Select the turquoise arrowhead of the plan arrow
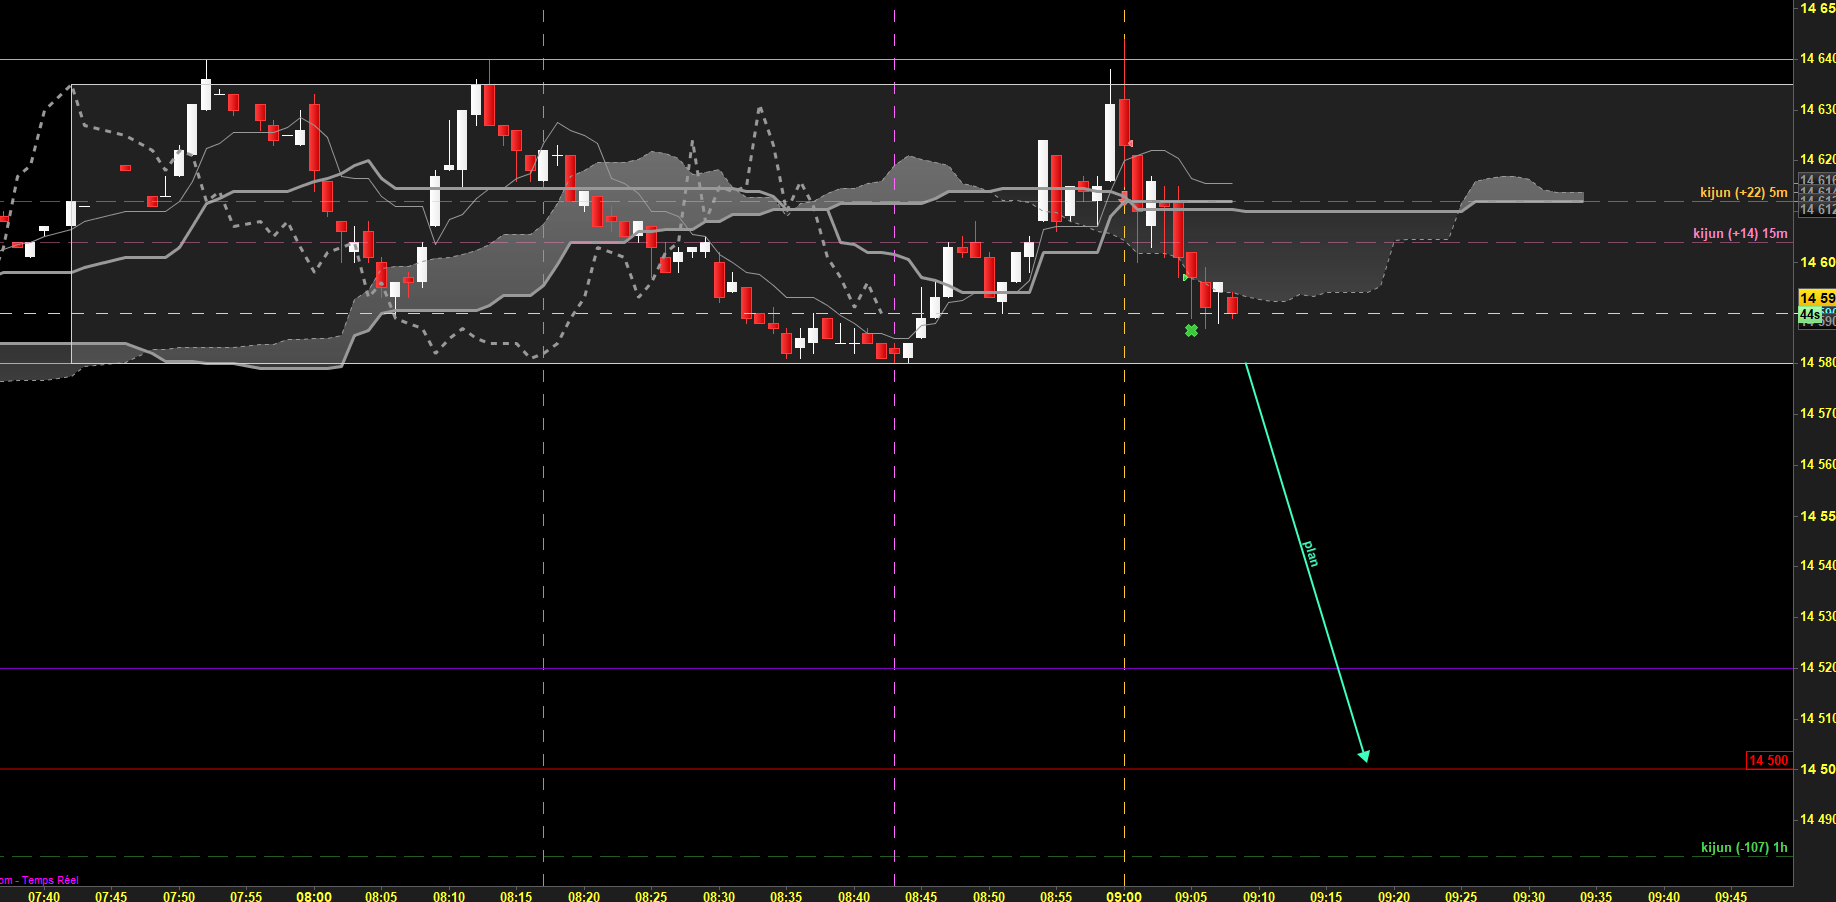The image size is (1836, 902). point(1364,756)
